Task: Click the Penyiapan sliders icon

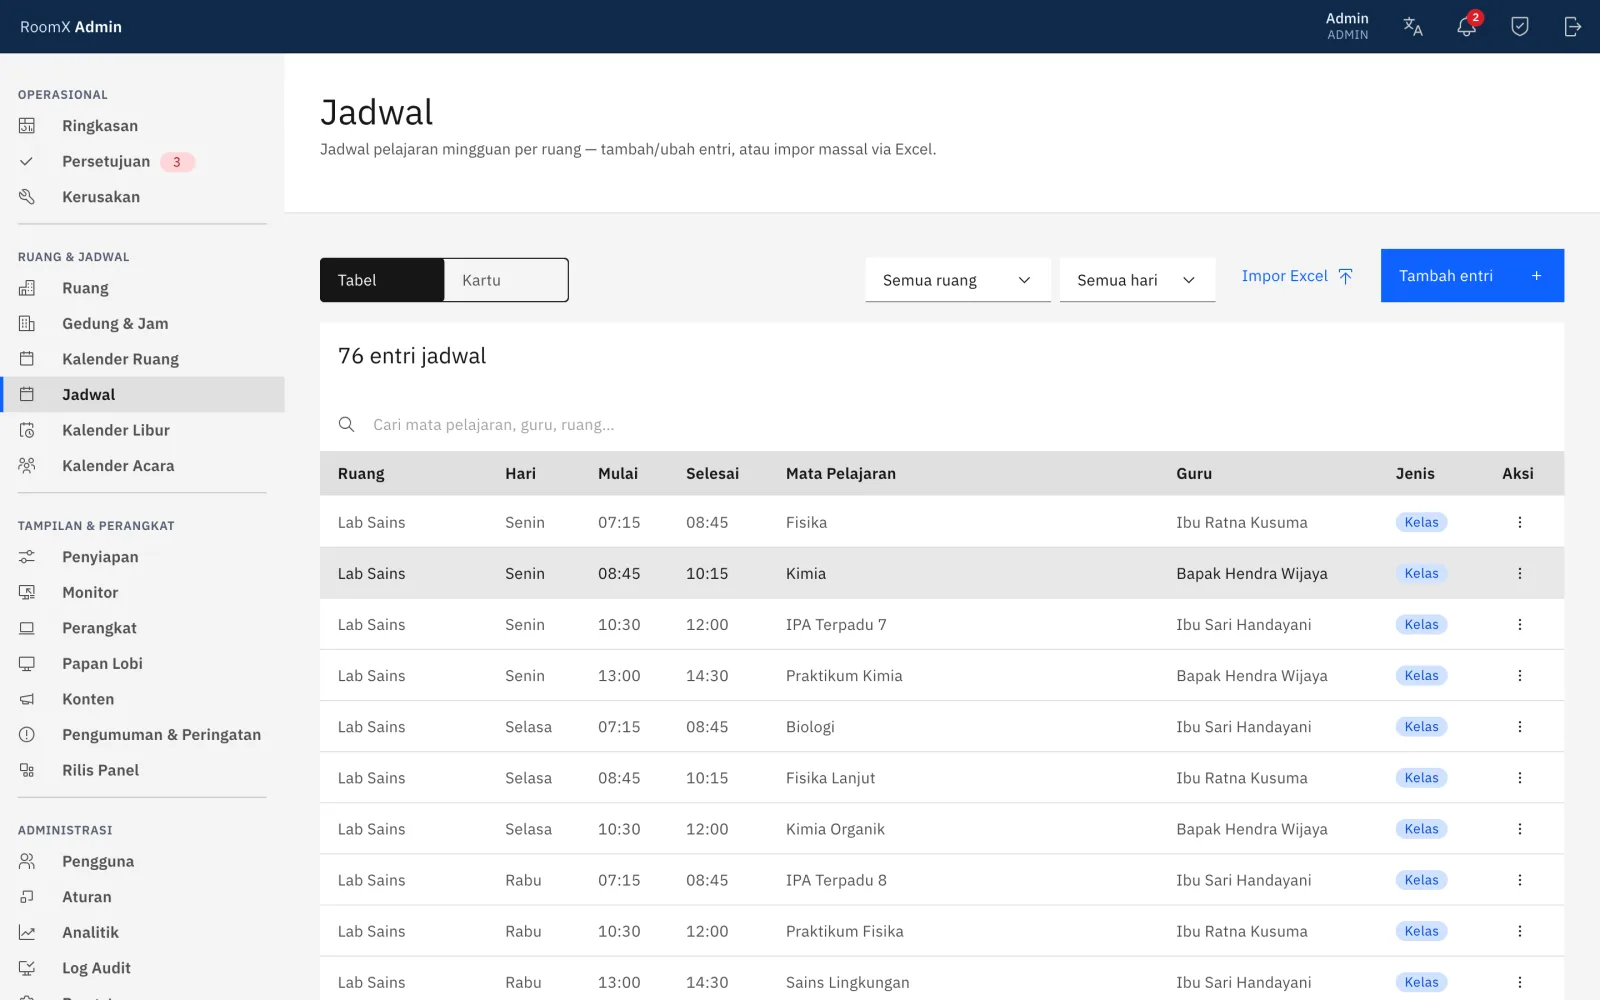Action: 27,557
